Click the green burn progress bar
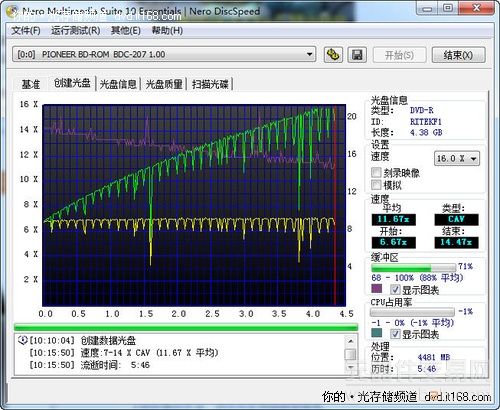500x410 pixels. click(186, 327)
